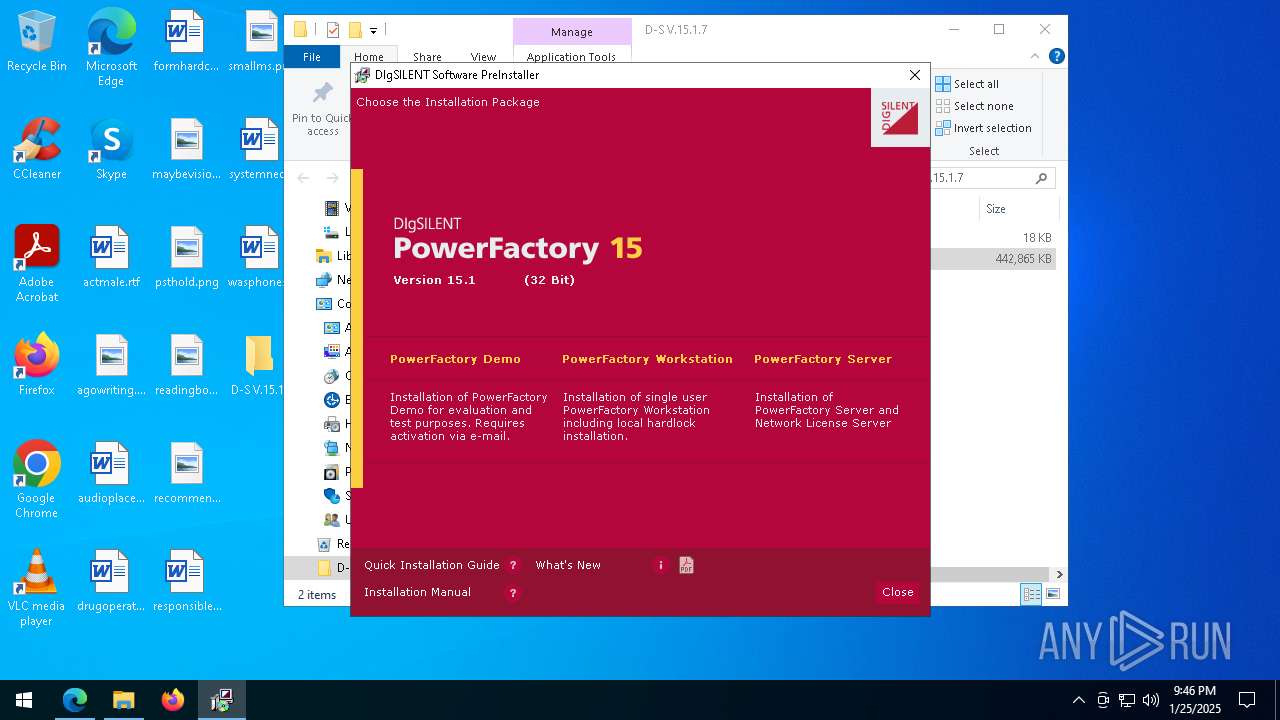Open the File tab in File Explorer

pos(312,57)
